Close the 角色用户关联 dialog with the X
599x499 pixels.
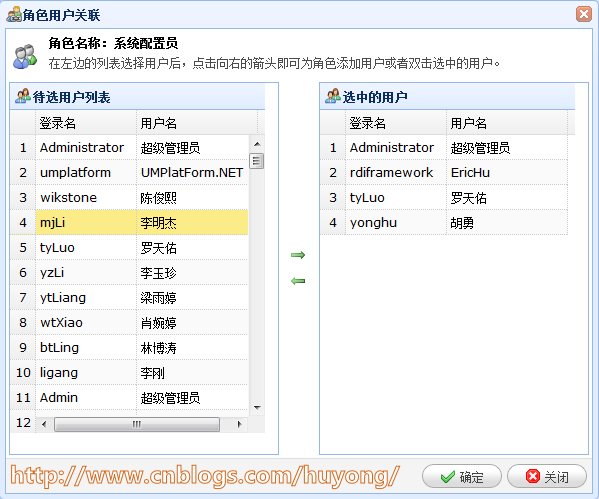[584, 15]
